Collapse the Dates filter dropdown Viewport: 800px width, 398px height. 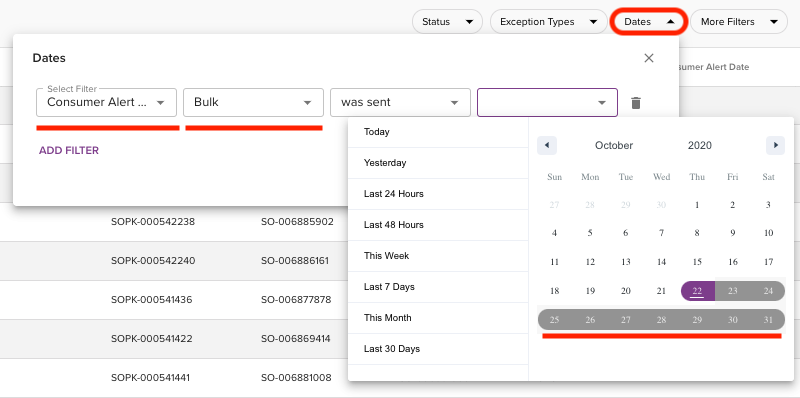(x=649, y=21)
